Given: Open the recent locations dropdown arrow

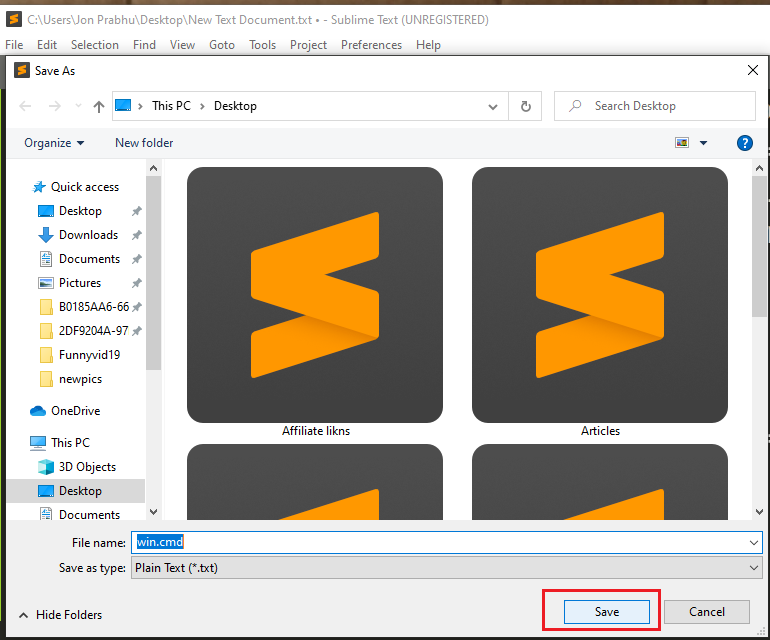Looking at the screenshot, I should pos(78,106).
